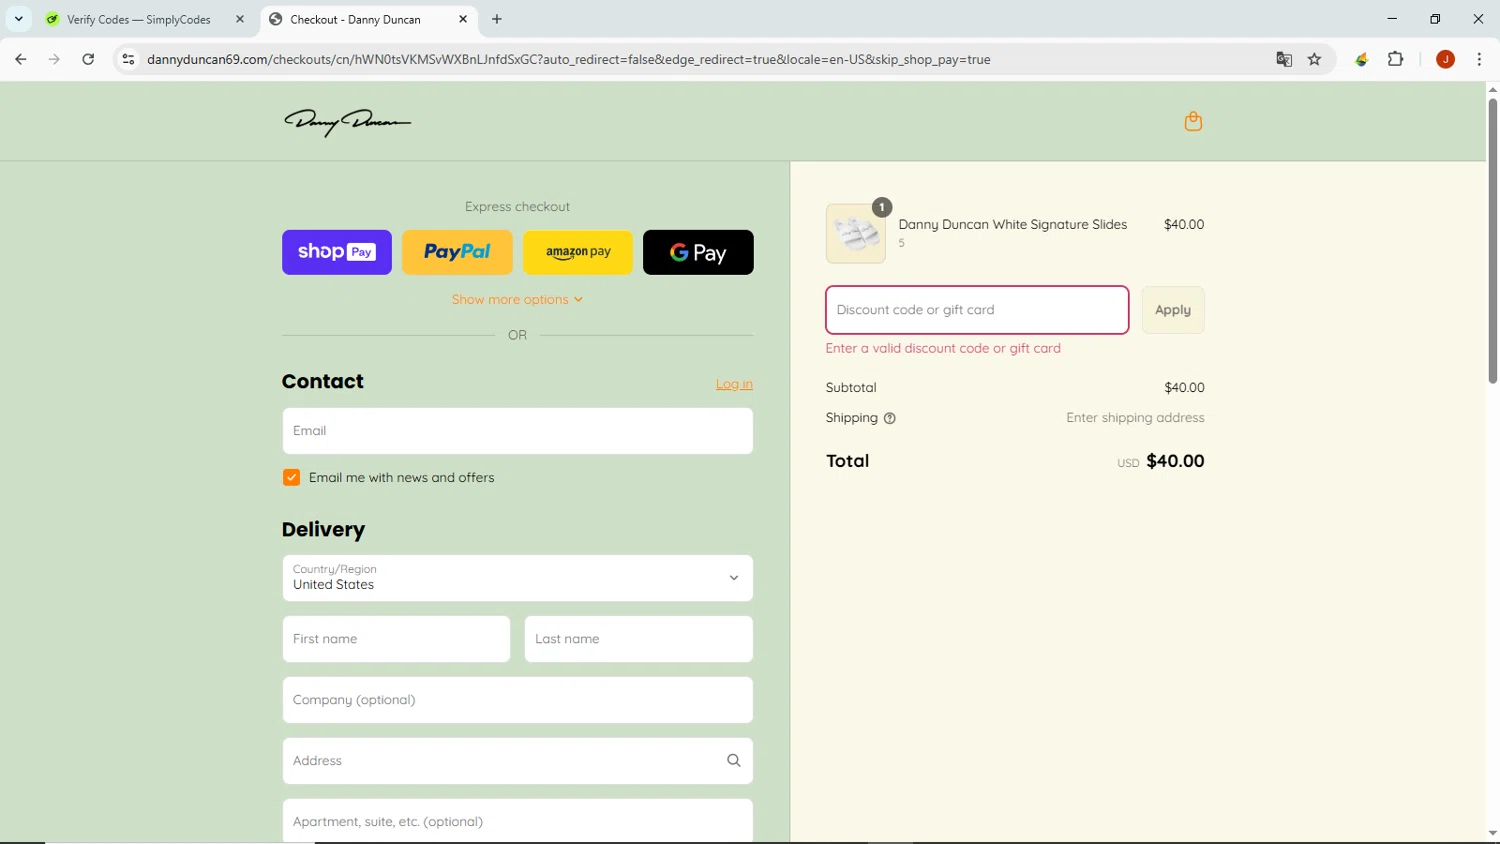Click the Apartment, suite, etc. field
The width and height of the screenshot is (1500, 844).
517,821
